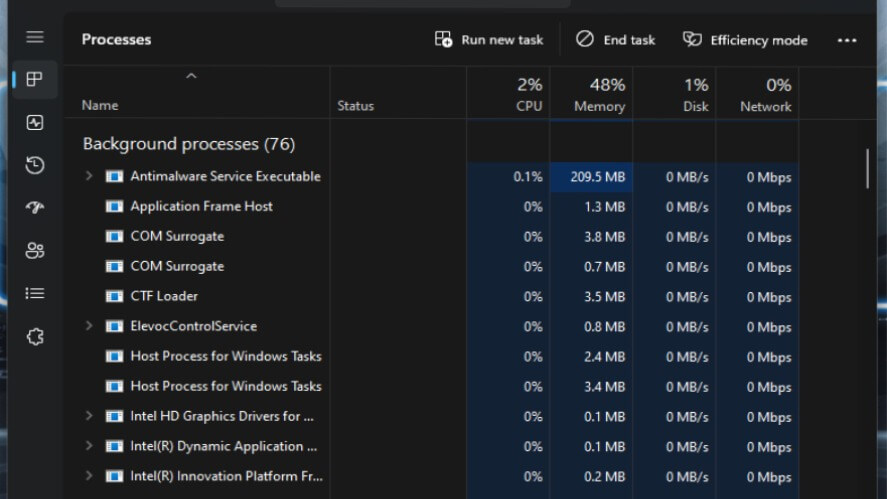Click the Run new task icon
887x499 pixels.
(444, 40)
